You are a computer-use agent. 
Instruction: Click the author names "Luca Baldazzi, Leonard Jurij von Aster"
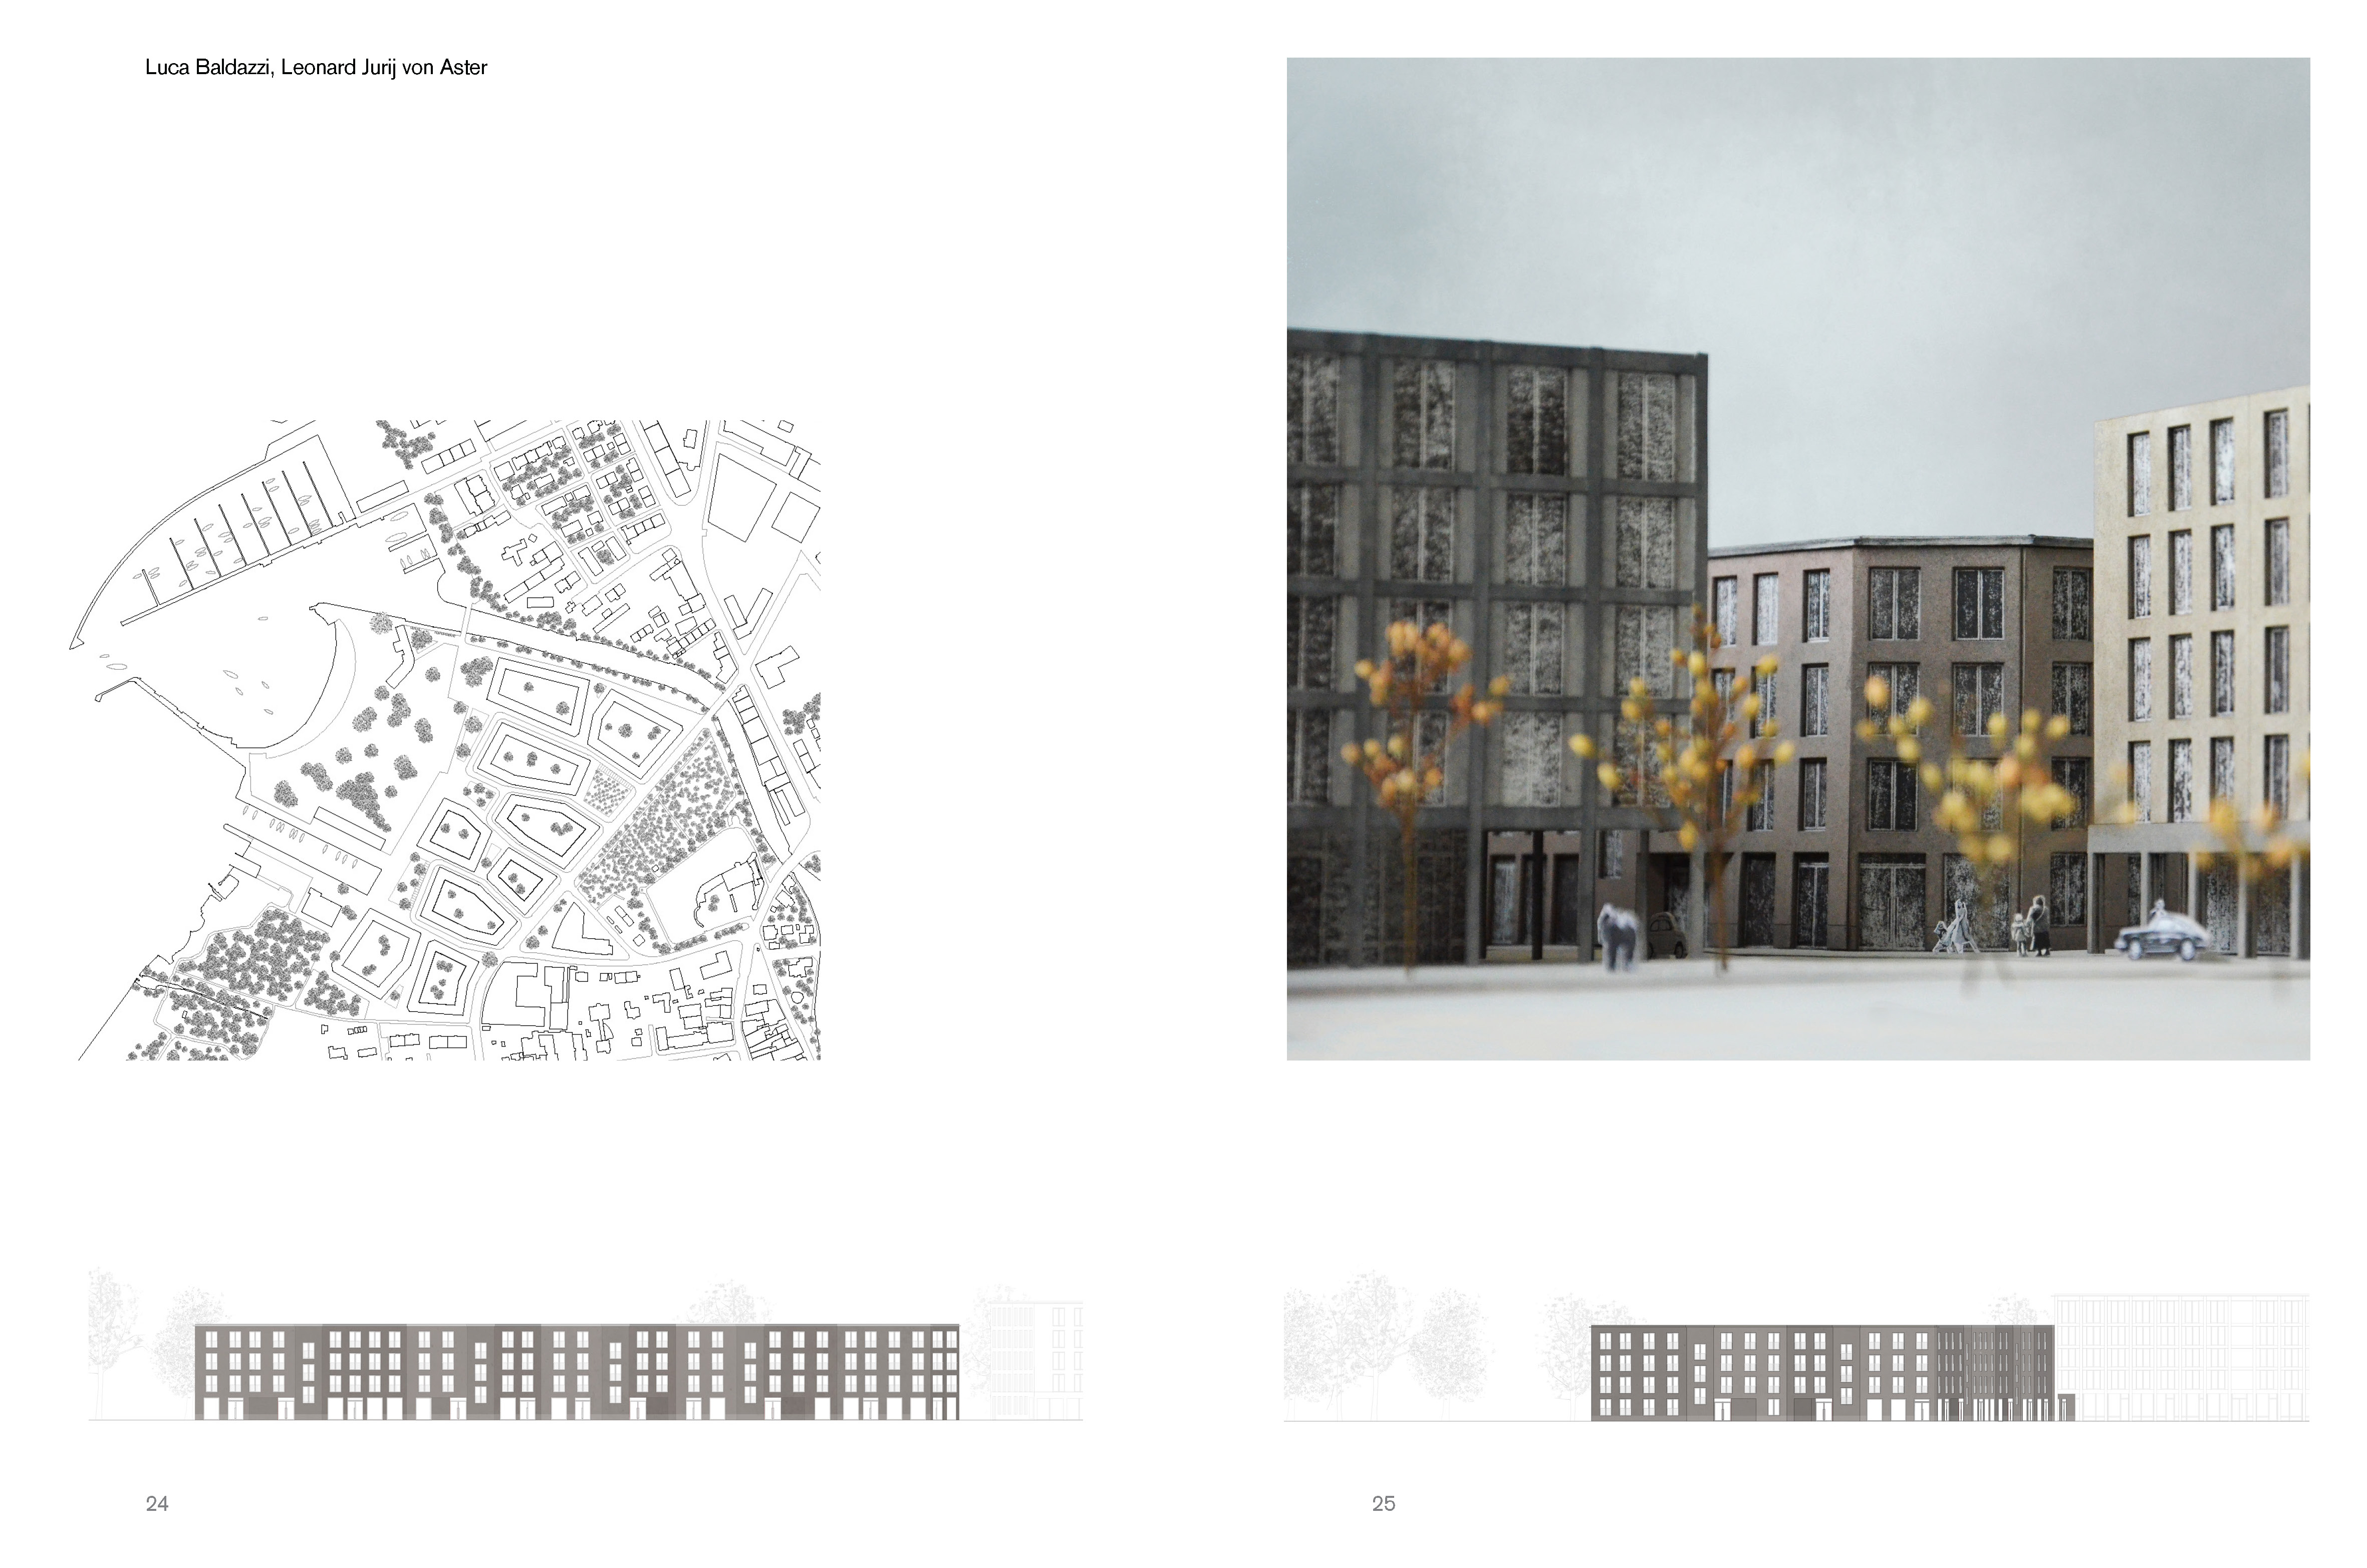point(316,68)
